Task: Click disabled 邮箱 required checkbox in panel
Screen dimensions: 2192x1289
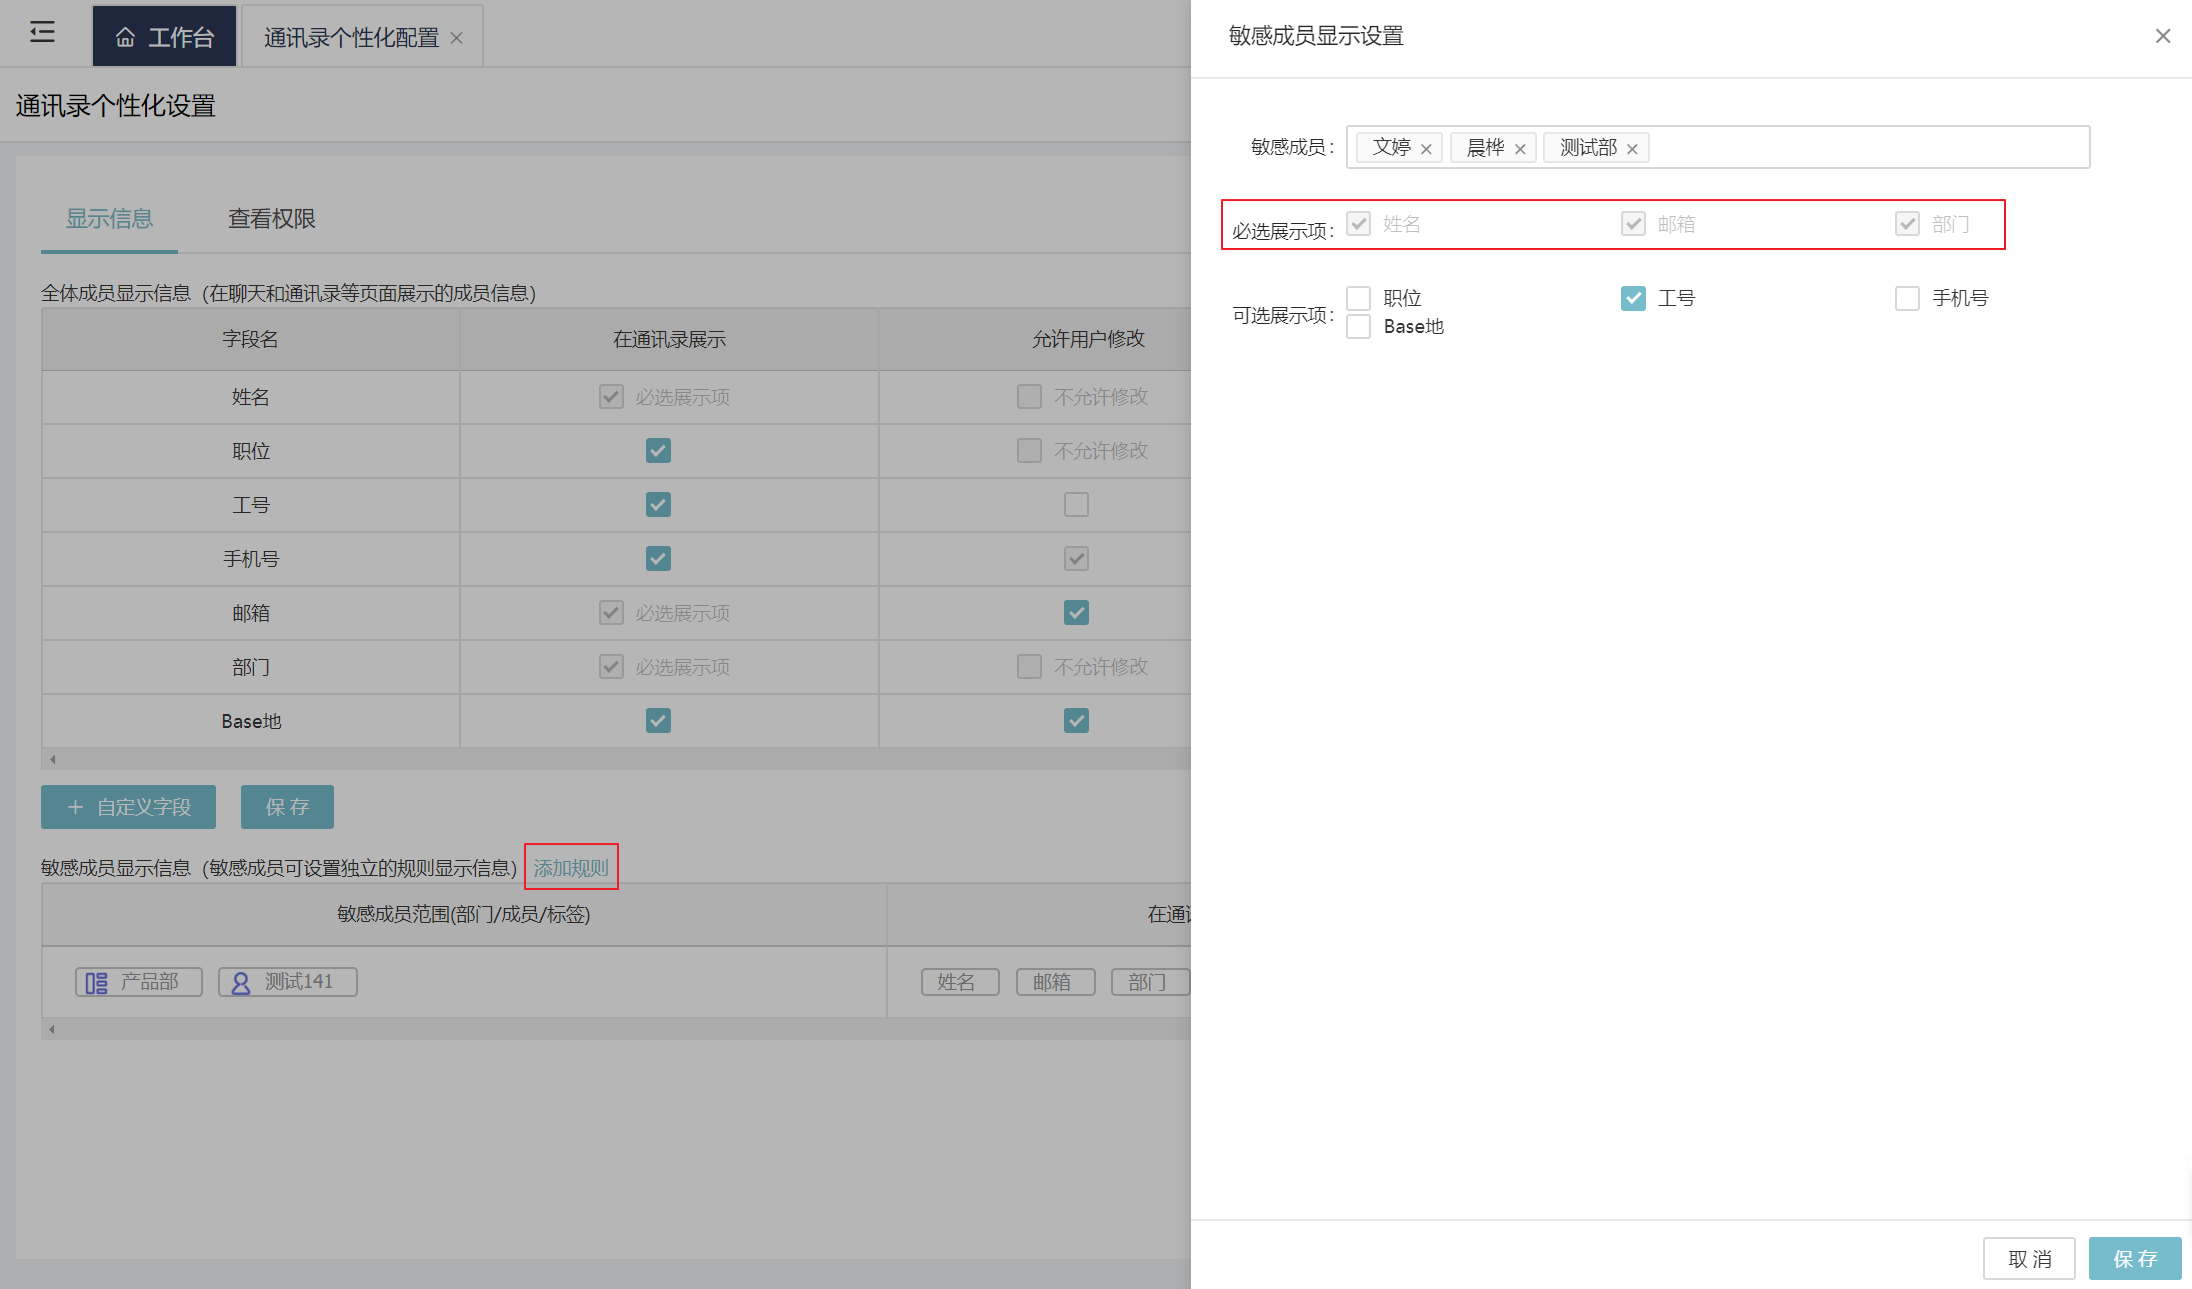Action: [x=1633, y=223]
